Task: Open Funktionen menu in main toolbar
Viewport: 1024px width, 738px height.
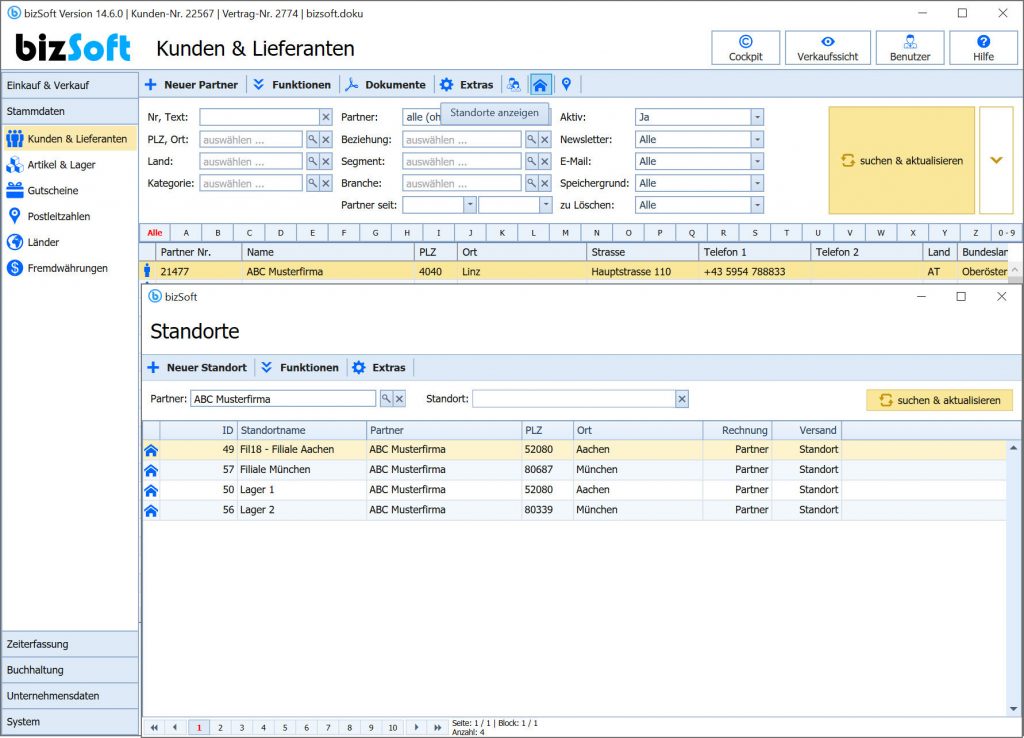Action: (292, 84)
